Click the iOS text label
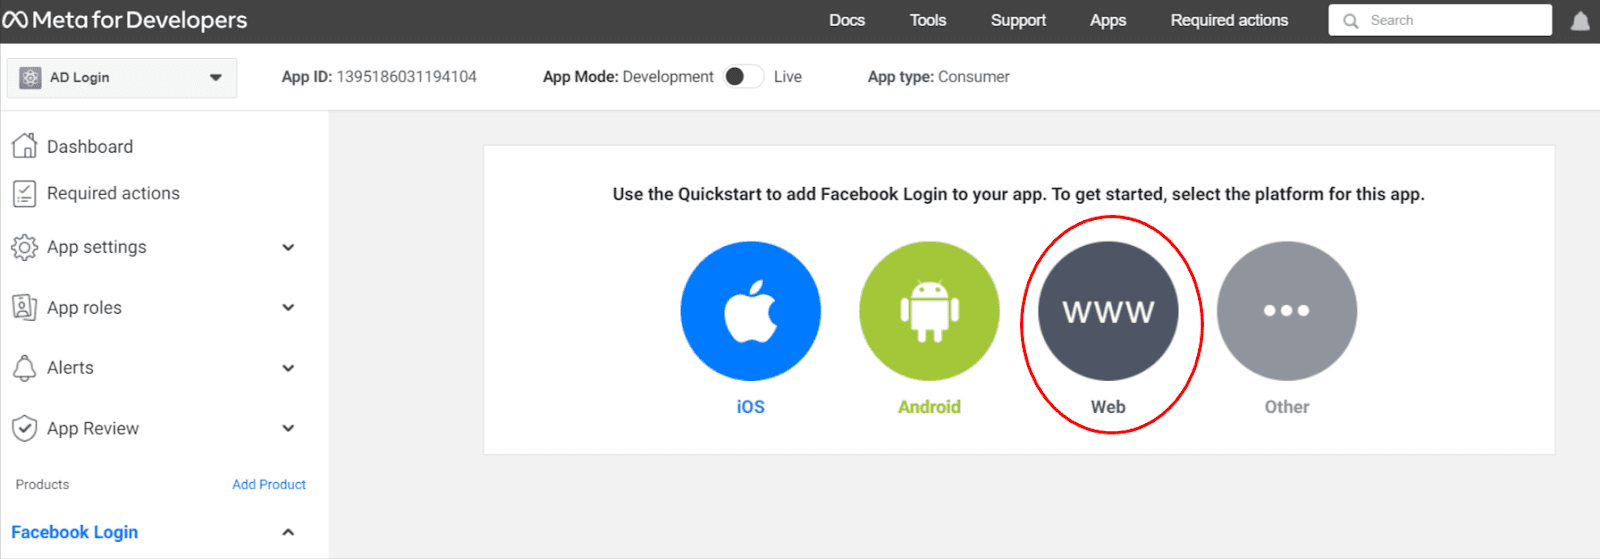 click(x=751, y=407)
